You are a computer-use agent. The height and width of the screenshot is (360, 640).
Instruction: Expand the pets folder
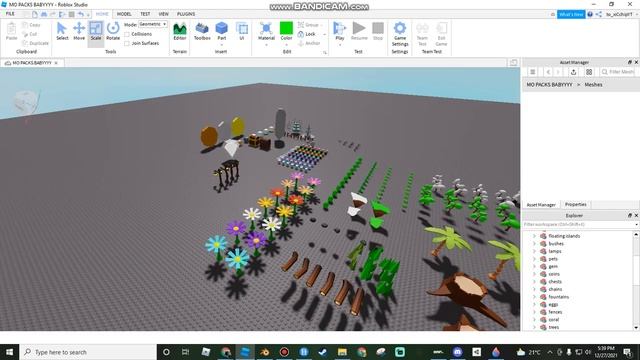coord(534,259)
